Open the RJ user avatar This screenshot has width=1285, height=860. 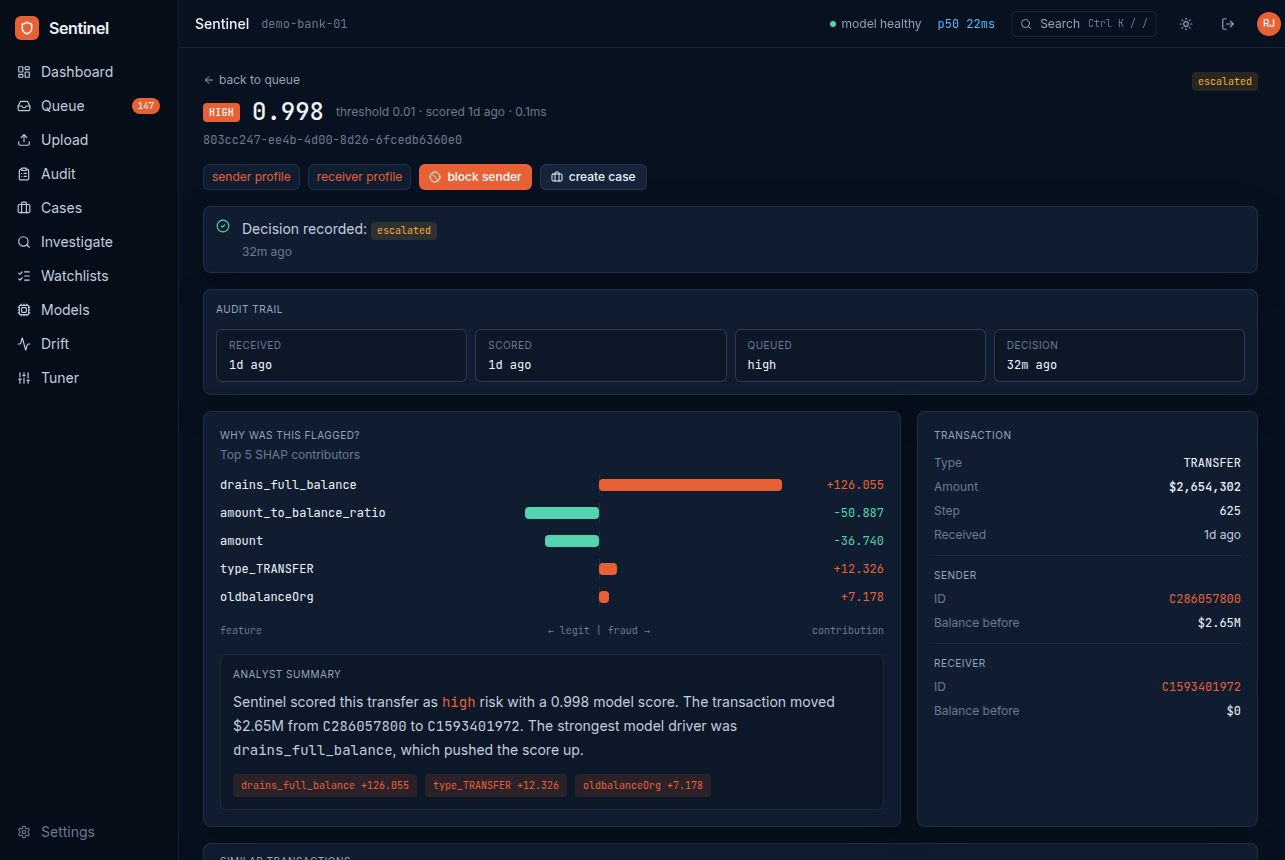[1268, 24]
